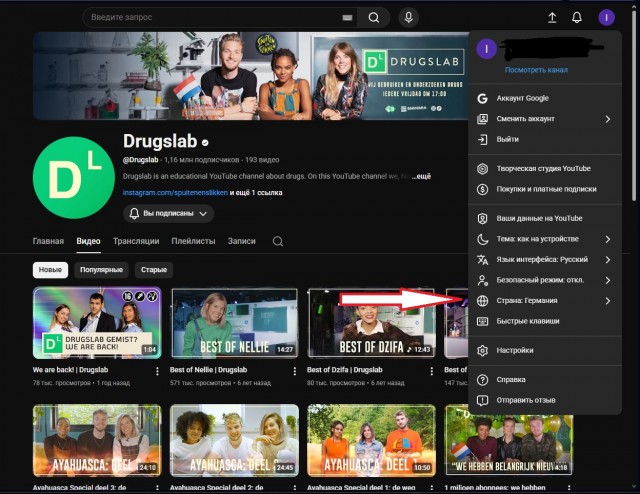Click the globe icon for Страна: Германия
Screen dimensions: 640x494
click(482, 301)
